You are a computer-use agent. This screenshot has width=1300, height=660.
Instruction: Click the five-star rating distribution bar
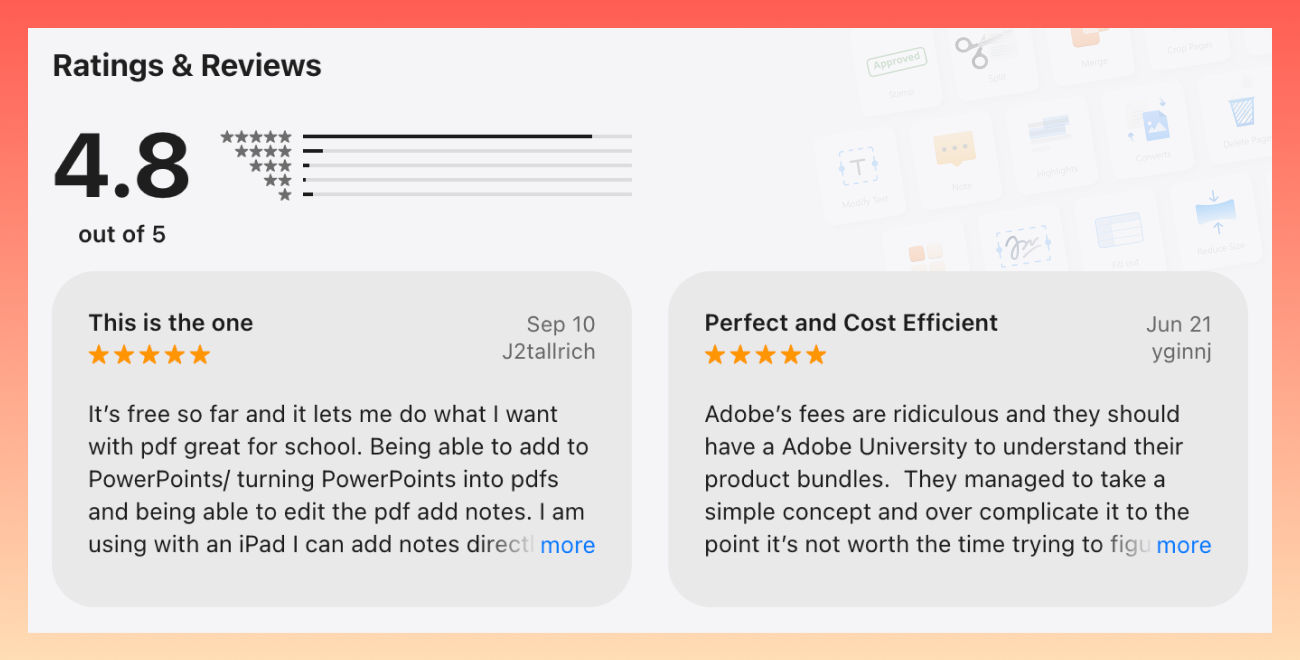(467, 136)
